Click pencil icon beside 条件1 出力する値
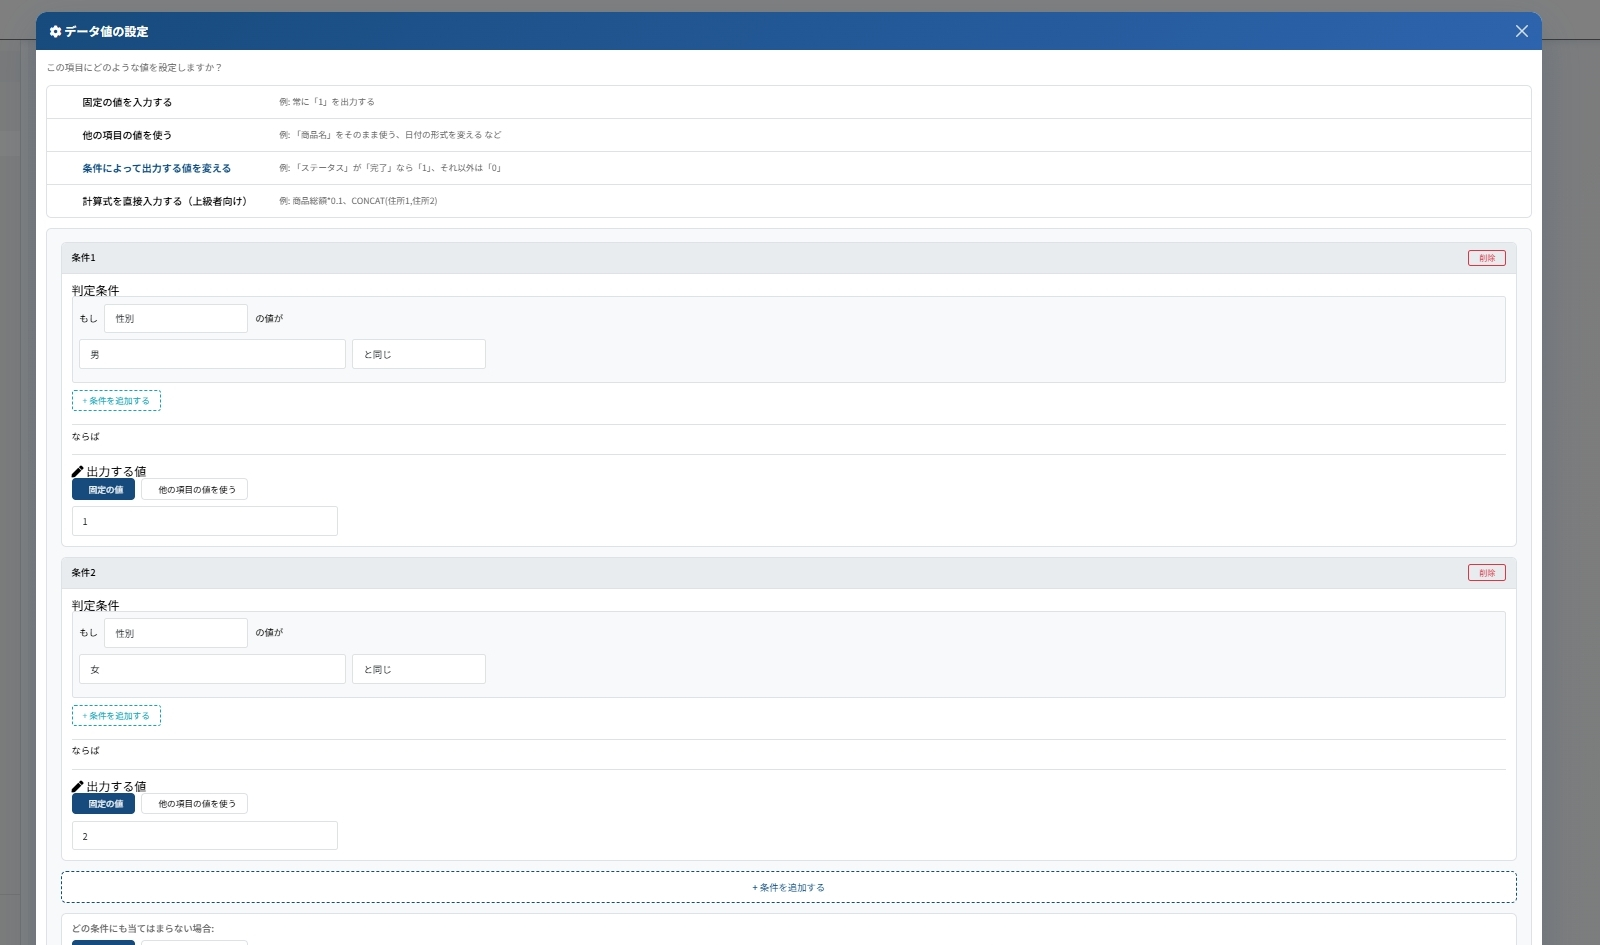1600x945 pixels. pyautogui.click(x=78, y=471)
